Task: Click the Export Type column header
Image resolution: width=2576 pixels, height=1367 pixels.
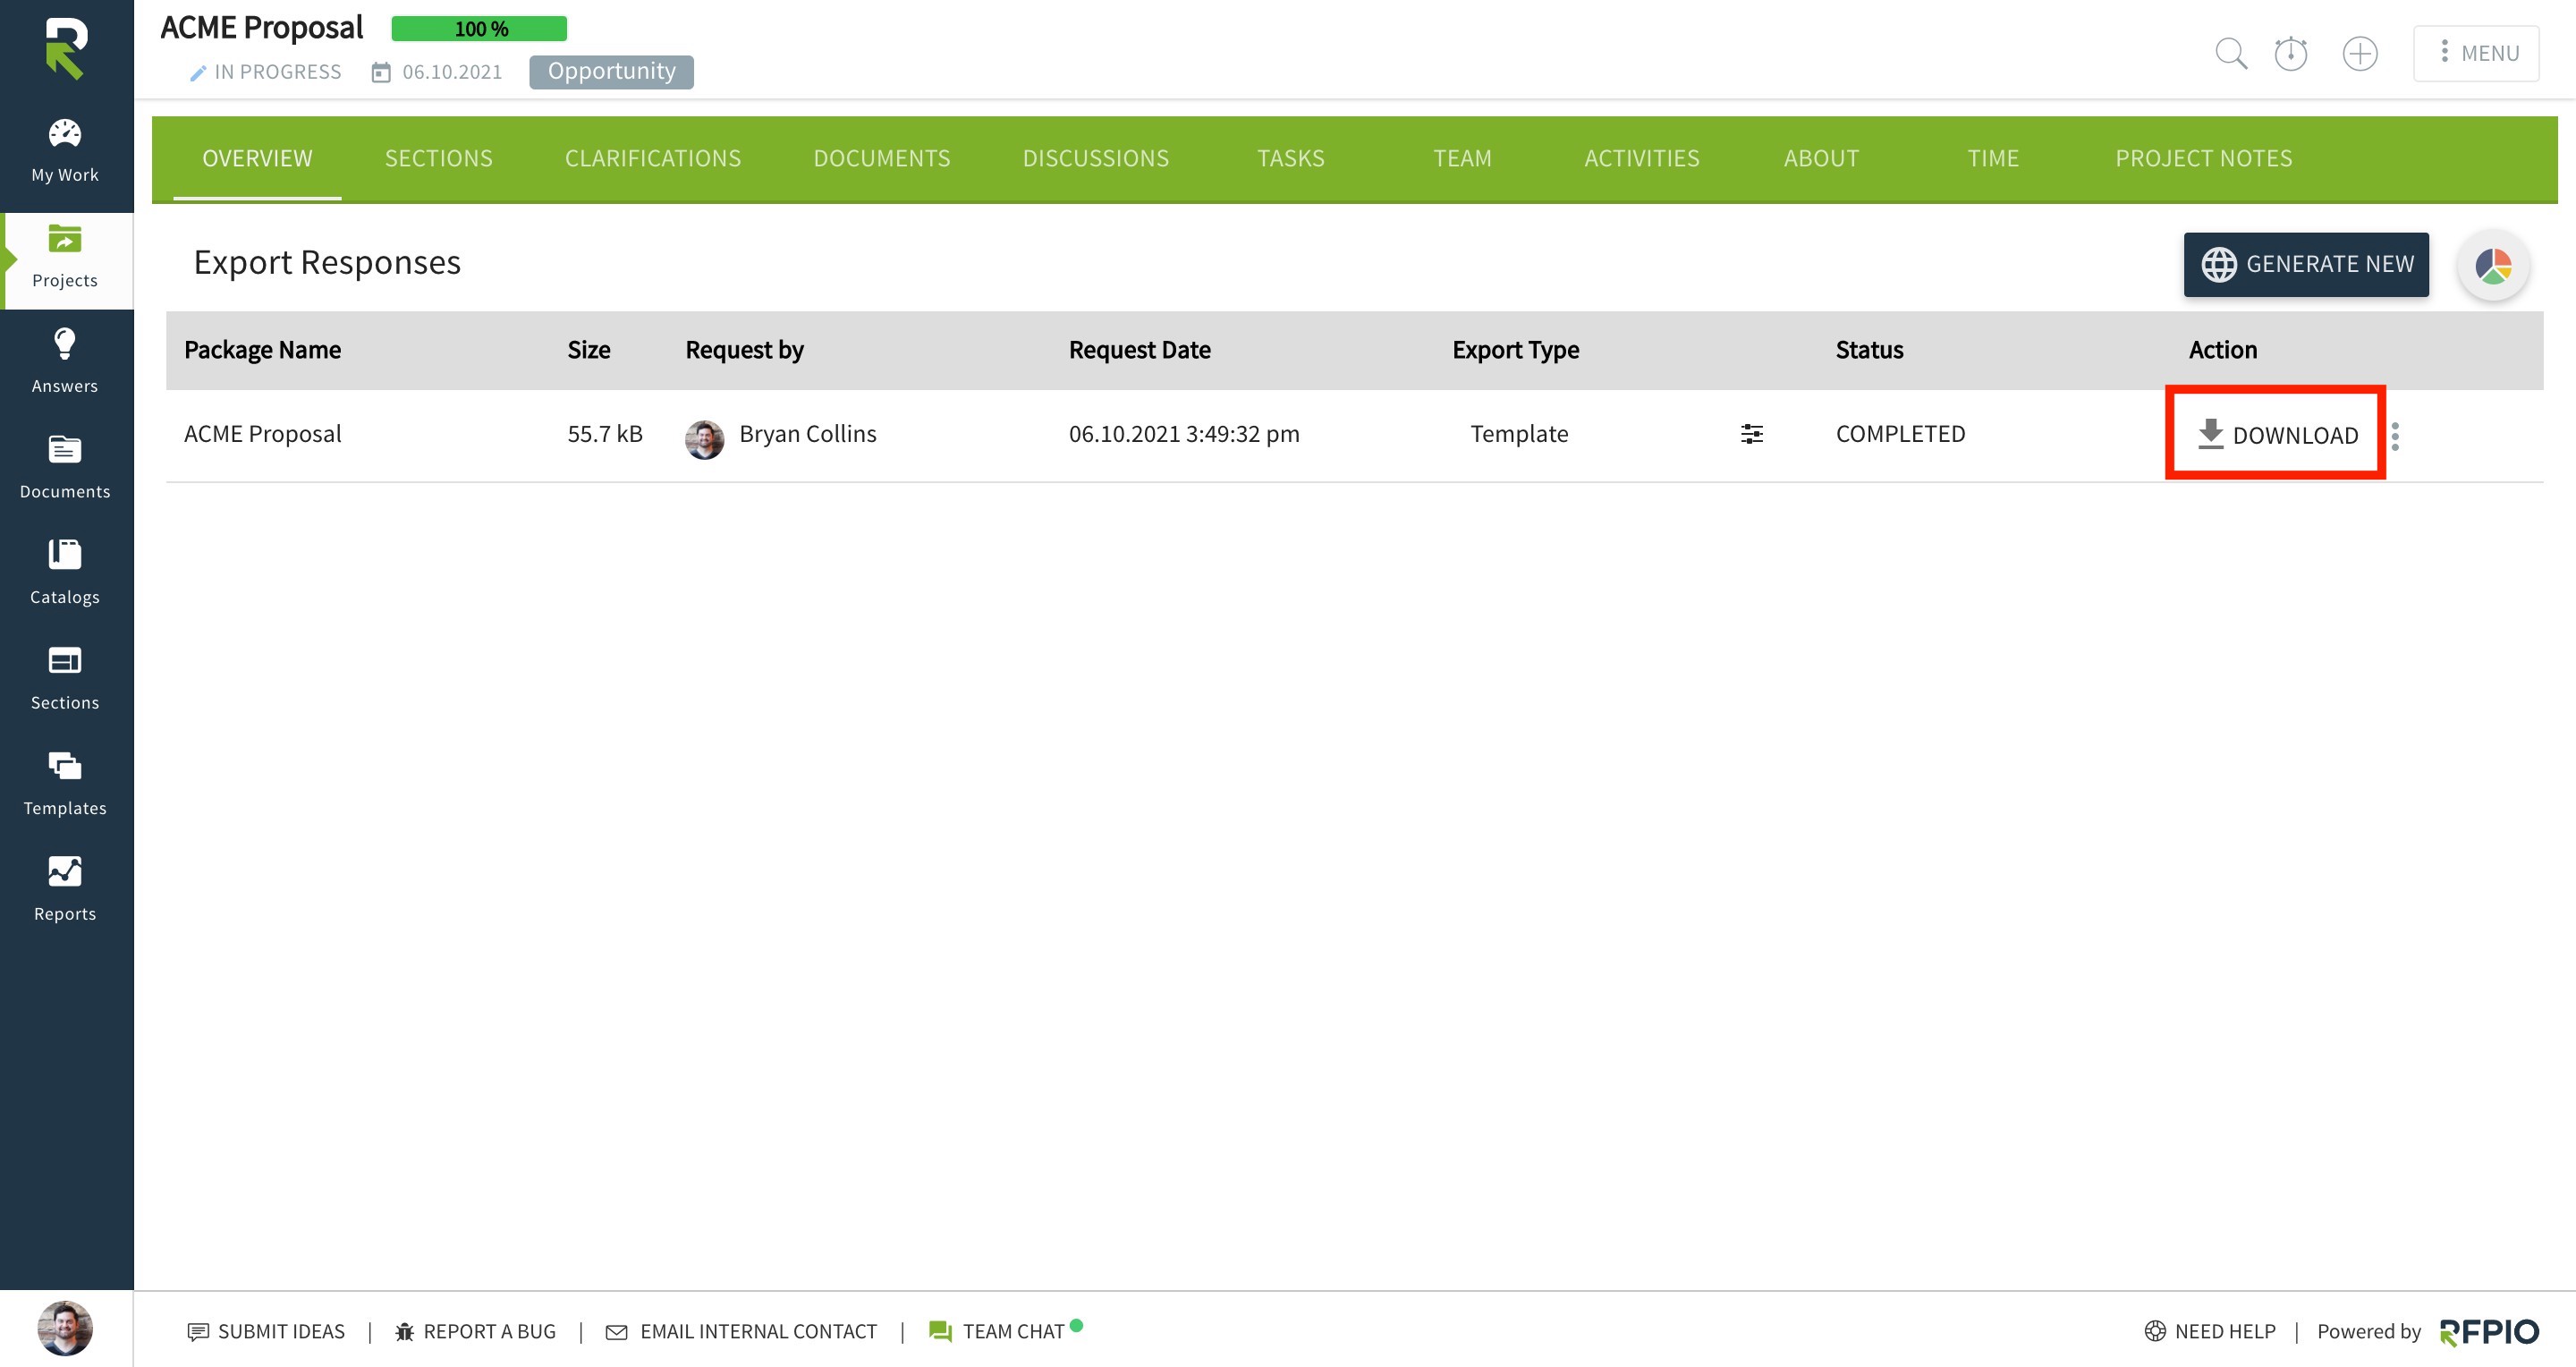Action: point(1515,349)
